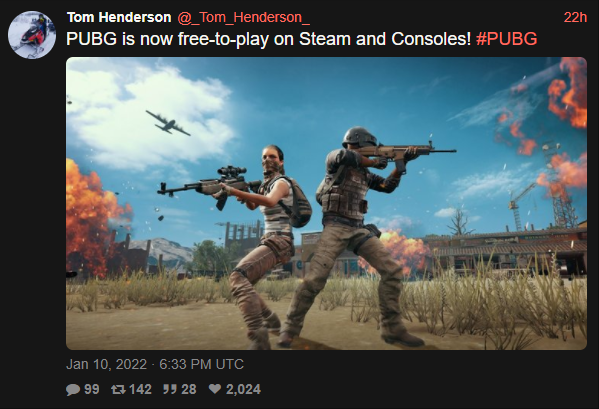Click the tweet text about PUBG free-to-play

[x=269, y=39]
